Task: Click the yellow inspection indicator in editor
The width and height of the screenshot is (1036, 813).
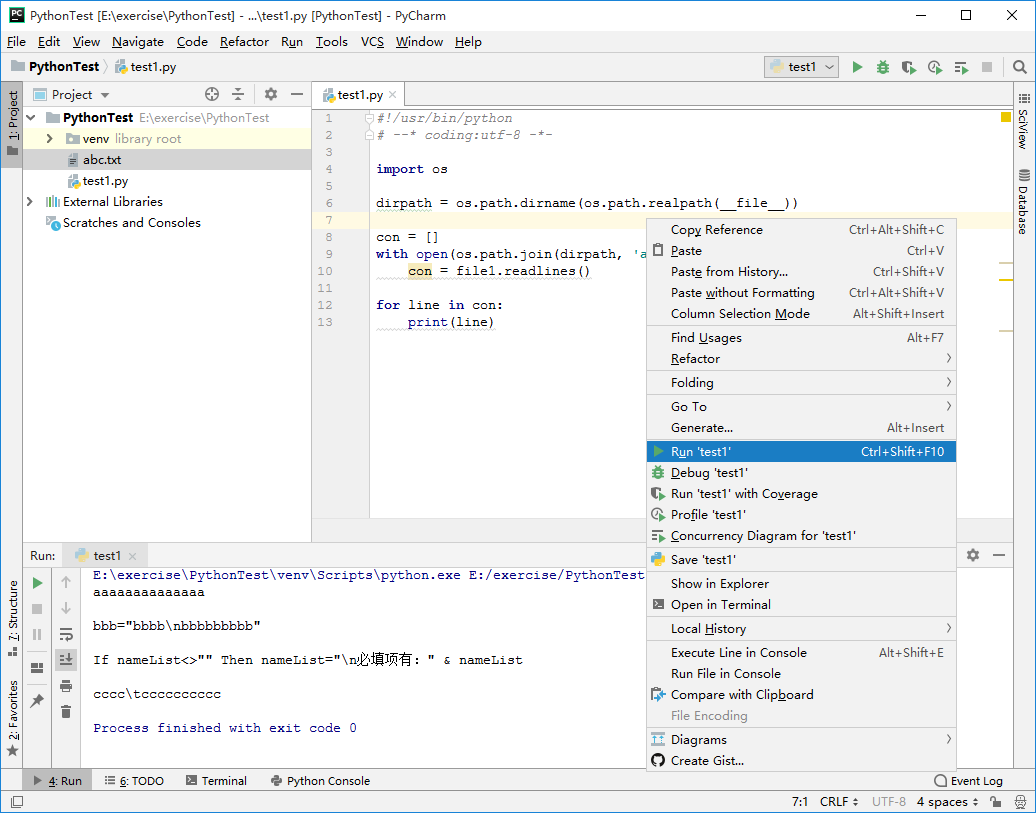Action: (1006, 117)
